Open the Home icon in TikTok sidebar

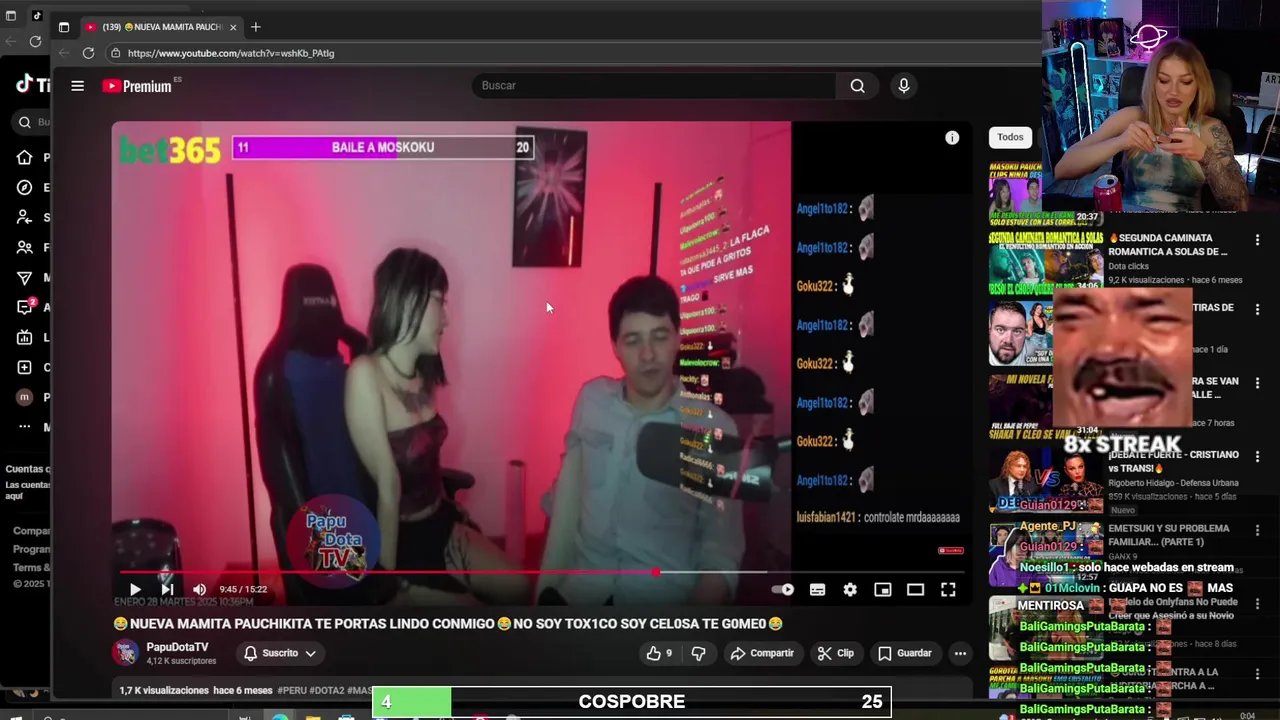coord(24,157)
